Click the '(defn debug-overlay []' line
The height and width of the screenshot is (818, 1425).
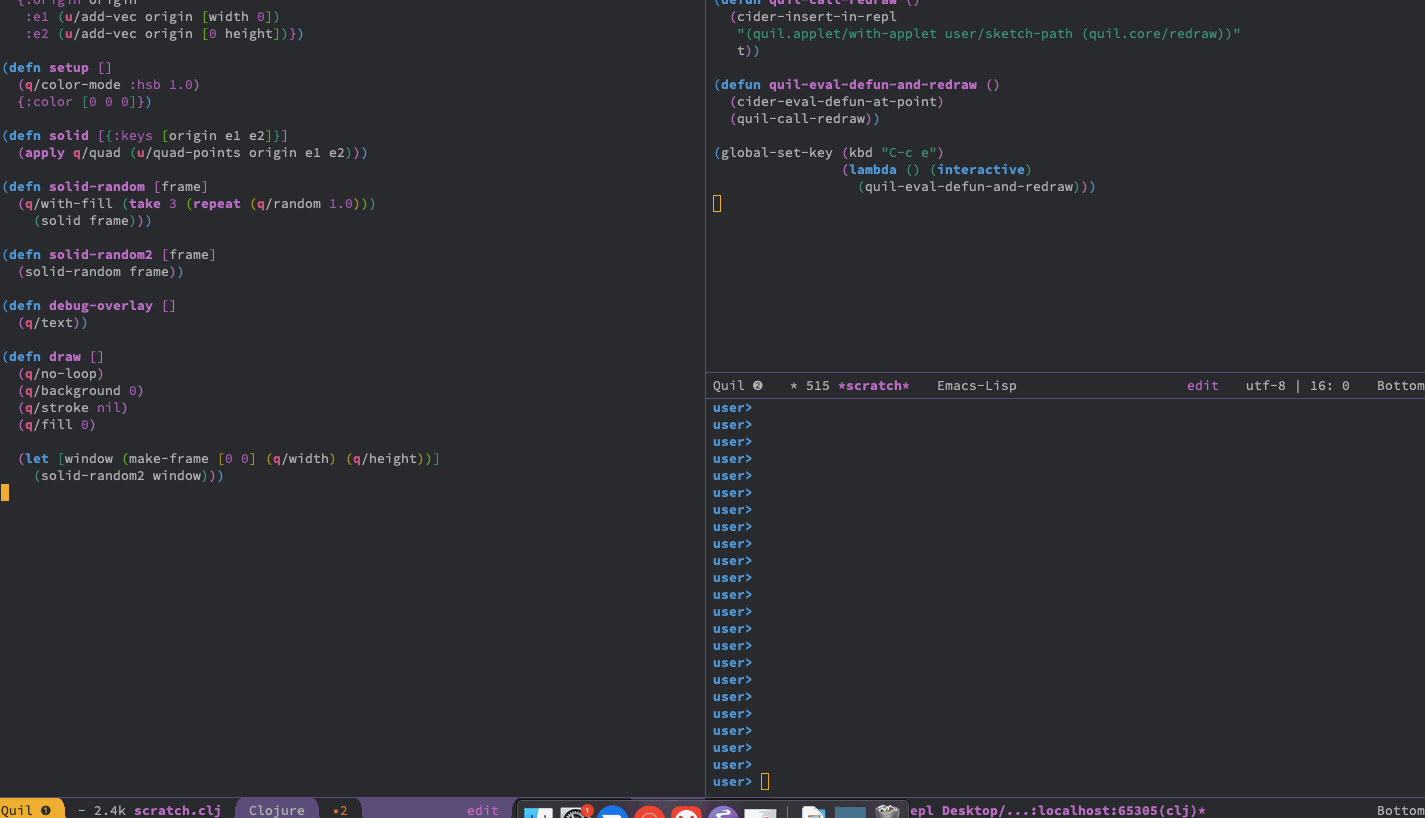pyautogui.click(x=88, y=305)
